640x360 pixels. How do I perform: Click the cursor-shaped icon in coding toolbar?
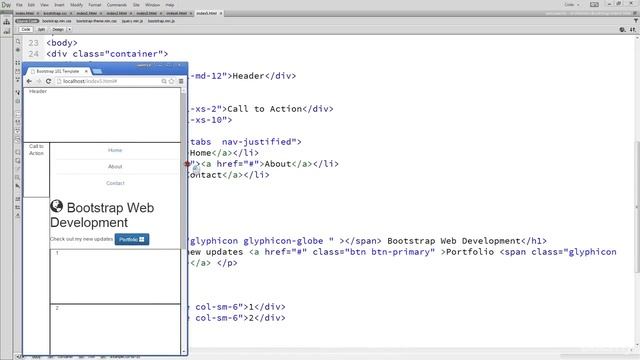[x=18, y=186]
